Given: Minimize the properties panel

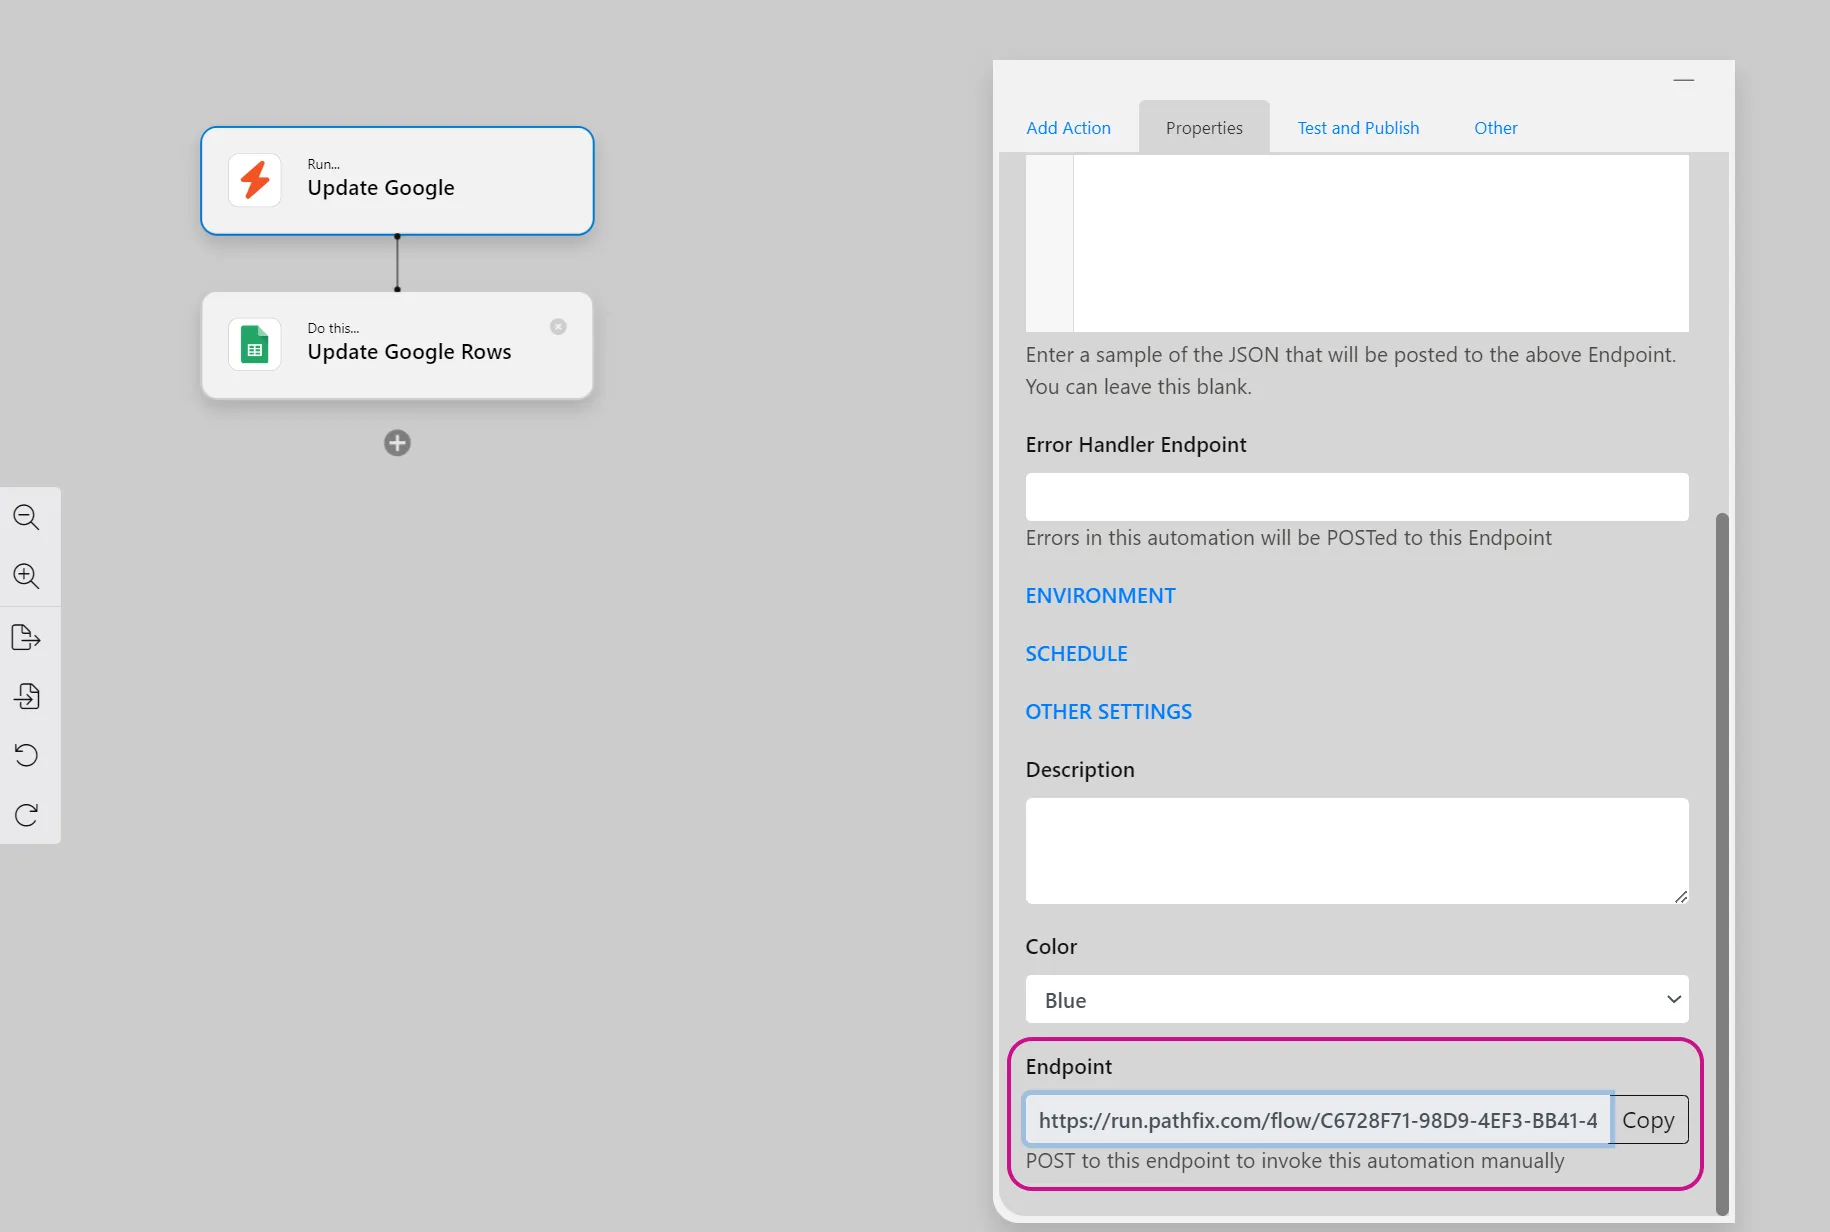Looking at the screenshot, I should pyautogui.click(x=1684, y=80).
